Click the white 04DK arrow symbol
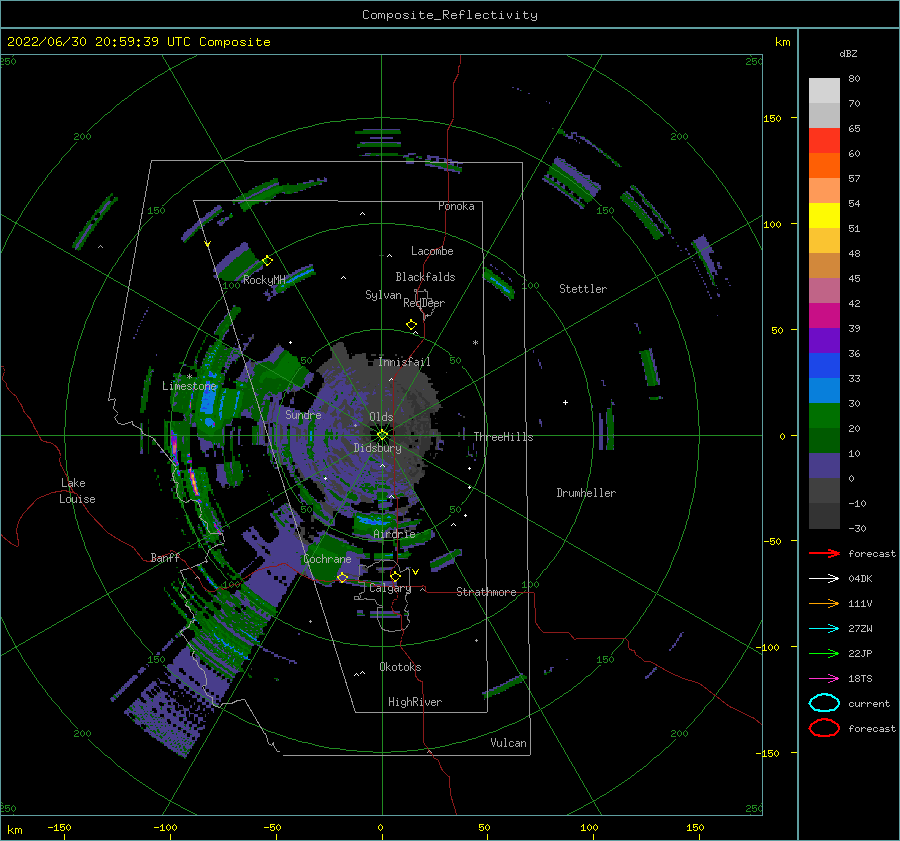The width and height of the screenshot is (900, 841). pyautogui.click(x=824, y=578)
